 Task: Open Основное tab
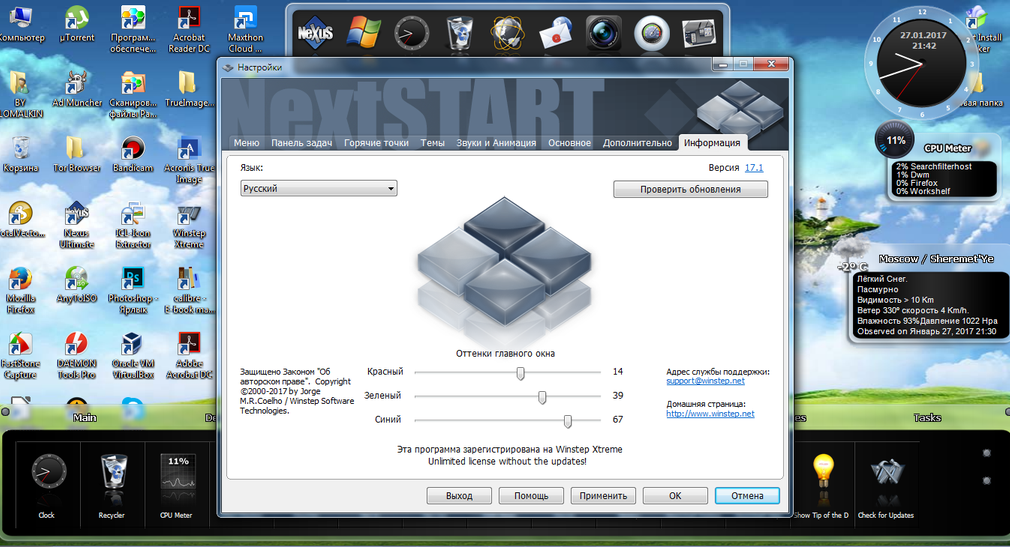pos(569,143)
